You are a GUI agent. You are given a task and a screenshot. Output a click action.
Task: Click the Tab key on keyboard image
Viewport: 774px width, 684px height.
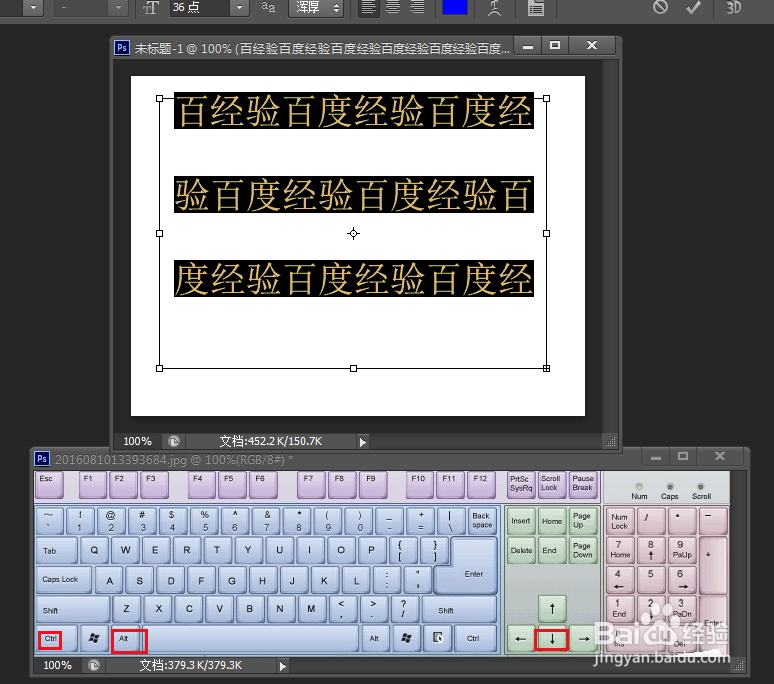[56, 551]
